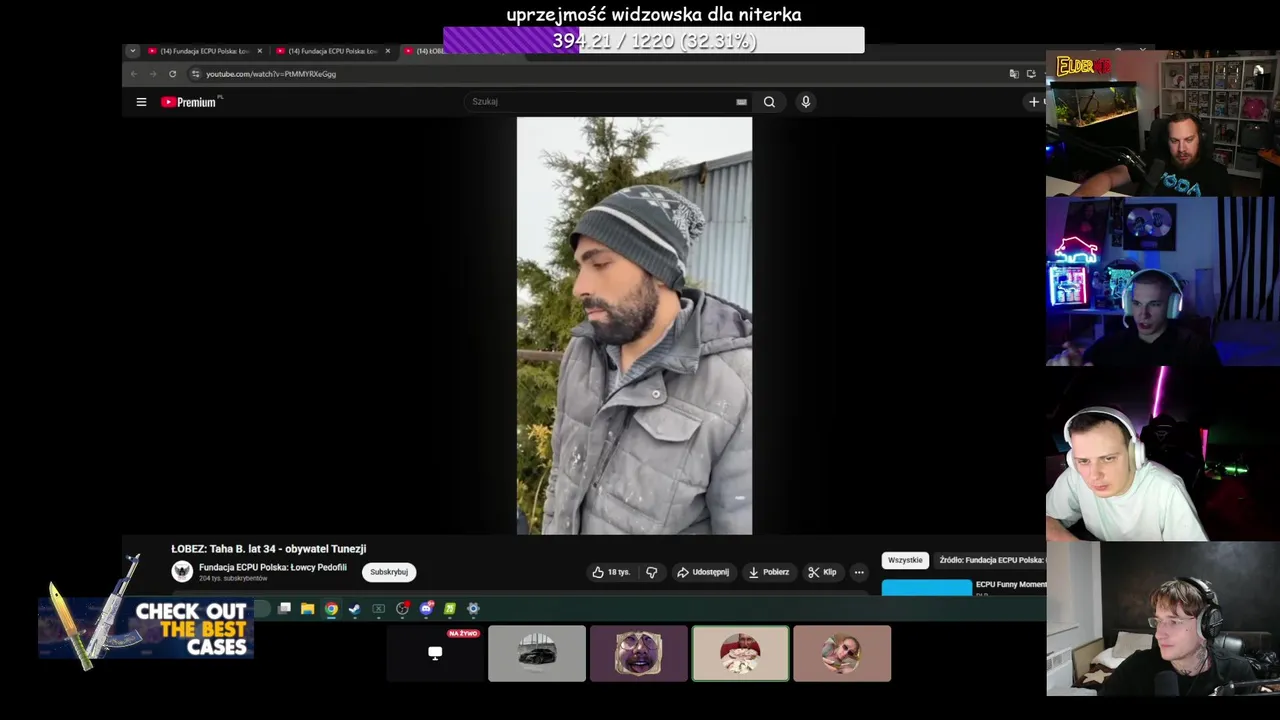Screen dimensions: 1280x720
Task: Select the green-highlighted speaking participant tile
Action: (x=741, y=653)
